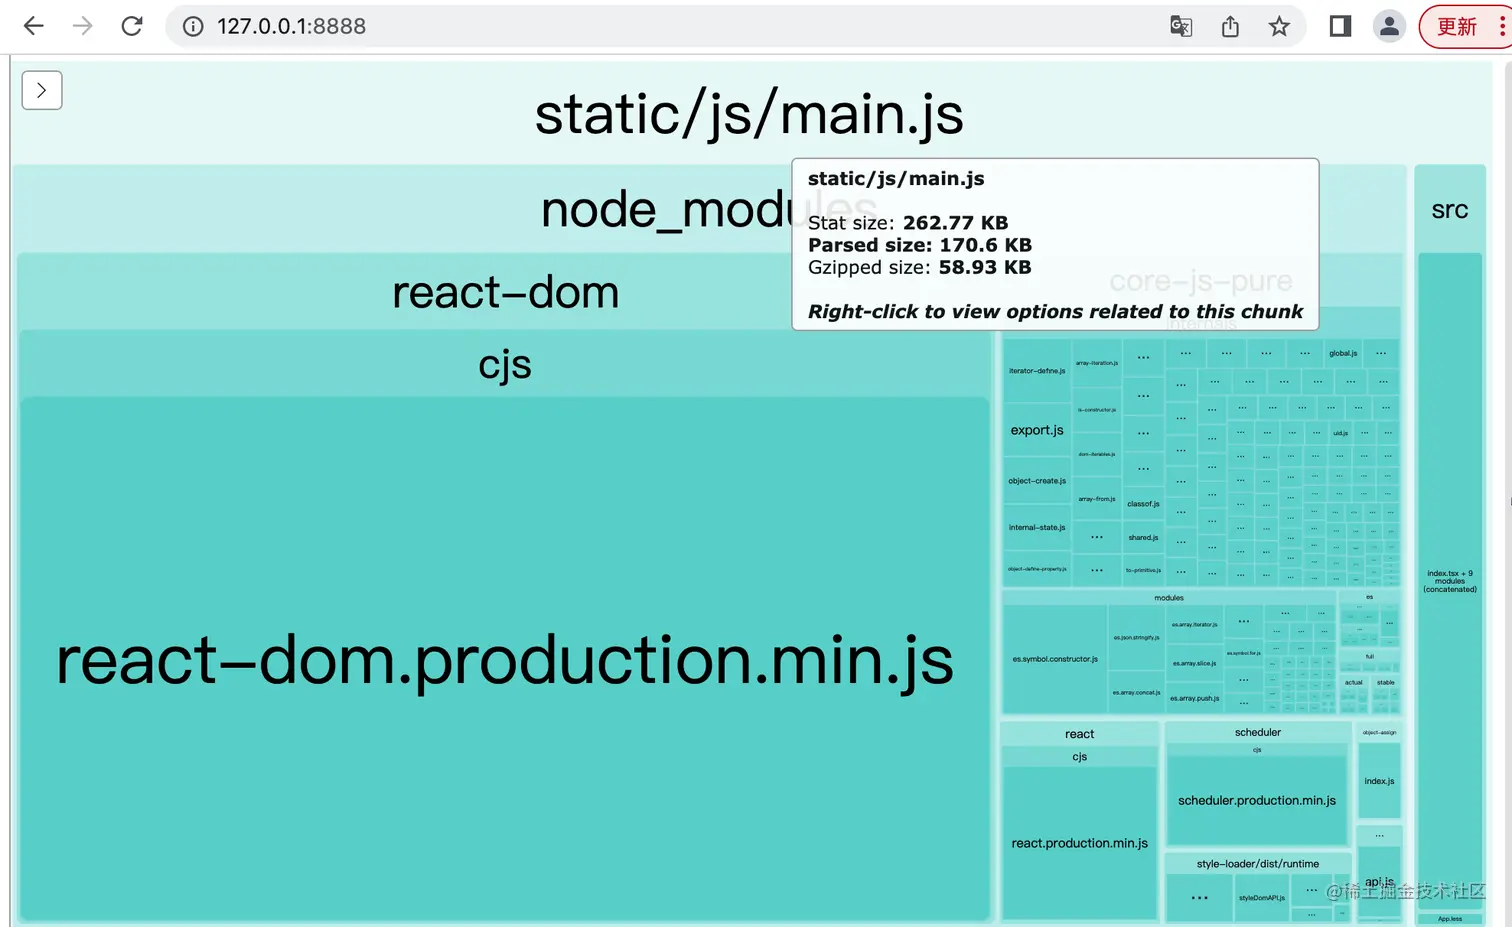Image resolution: width=1512 pixels, height=927 pixels.
Task: Select the App.less module block
Action: (x=1450, y=918)
